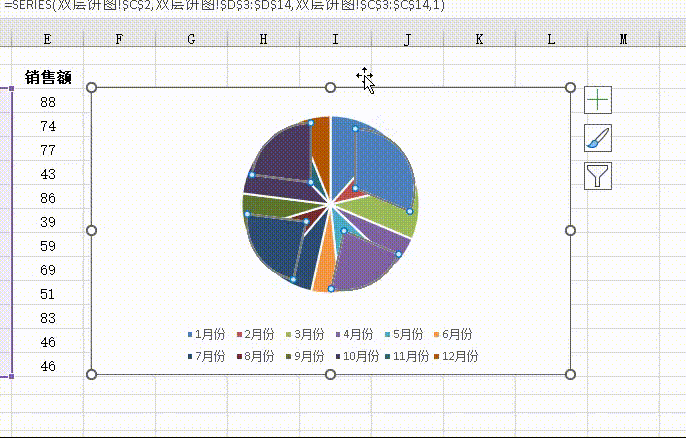686x438 pixels.
Task: Select the cell containing 86
Action: (48, 198)
